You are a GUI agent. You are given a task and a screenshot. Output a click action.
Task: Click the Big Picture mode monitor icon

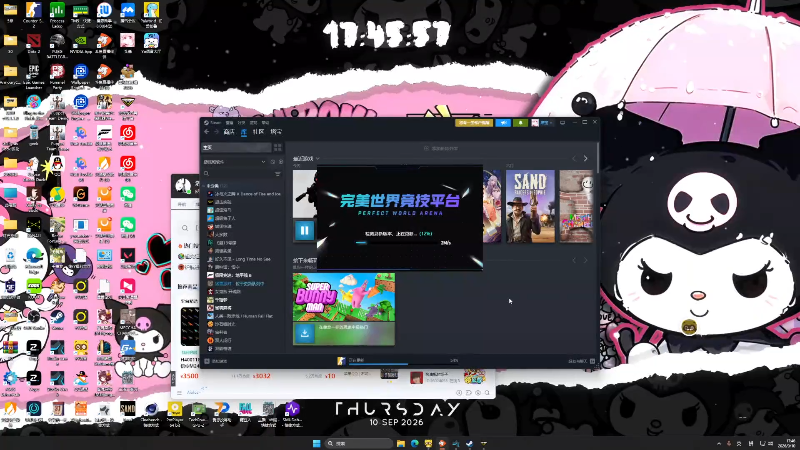562,122
